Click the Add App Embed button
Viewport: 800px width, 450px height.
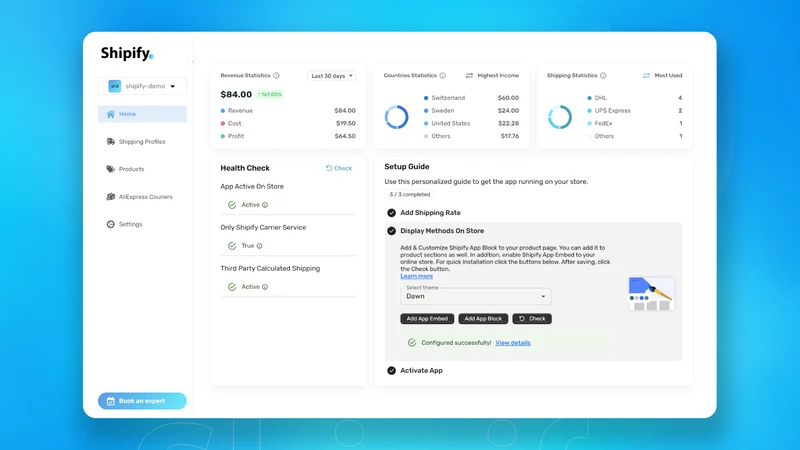[x=427, y=319]
